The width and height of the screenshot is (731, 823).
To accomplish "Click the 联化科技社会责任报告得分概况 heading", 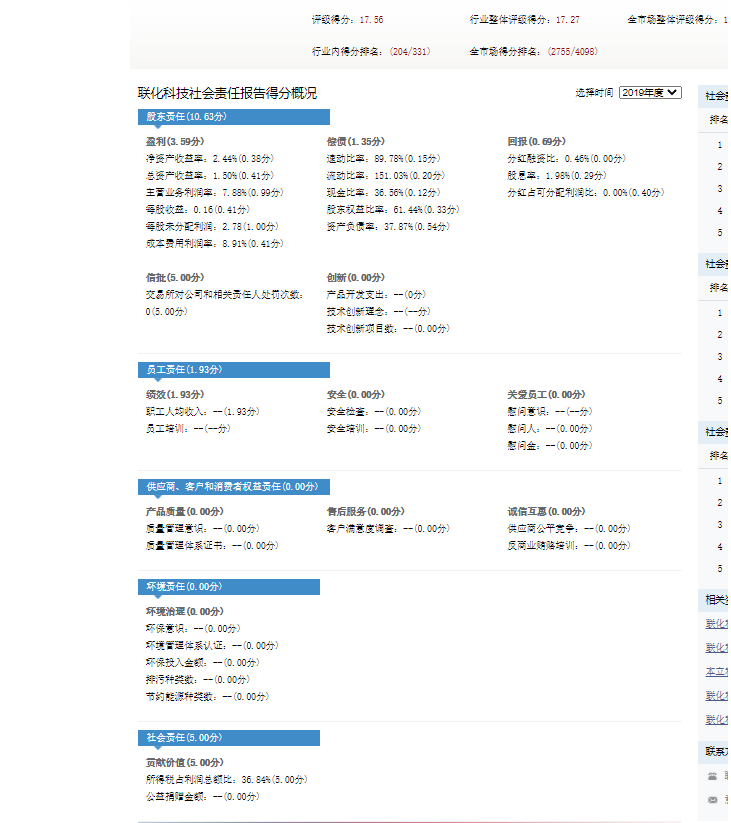I will (x=227, y=93).
